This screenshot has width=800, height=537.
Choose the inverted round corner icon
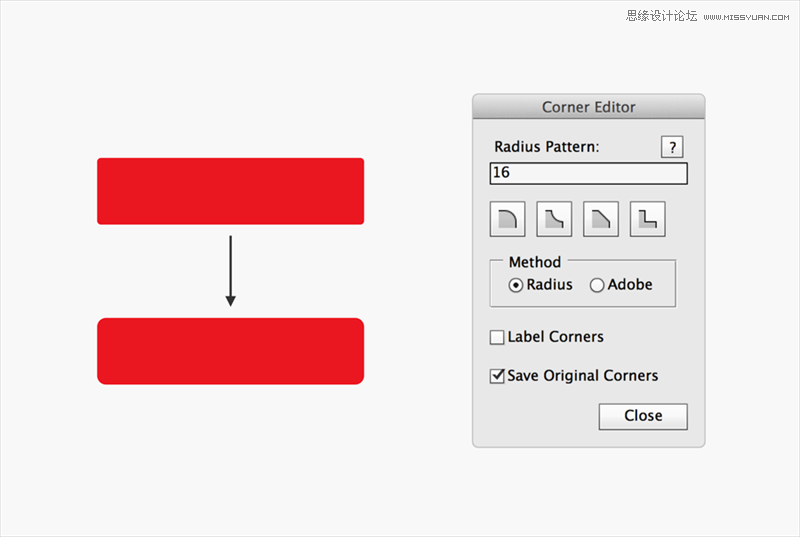tap(554, 219)
